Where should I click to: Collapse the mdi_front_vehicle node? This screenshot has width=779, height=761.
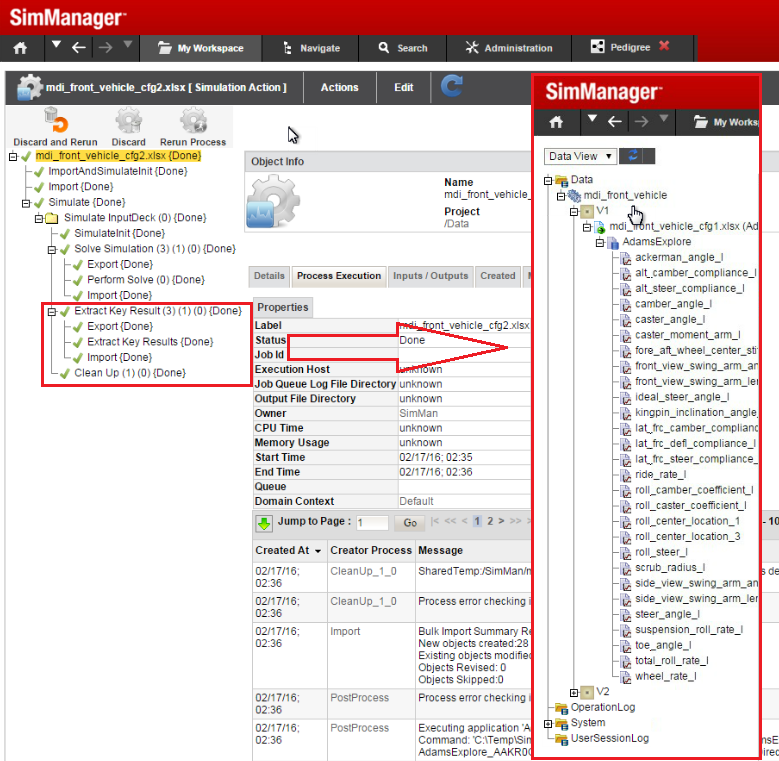(560, 196)
